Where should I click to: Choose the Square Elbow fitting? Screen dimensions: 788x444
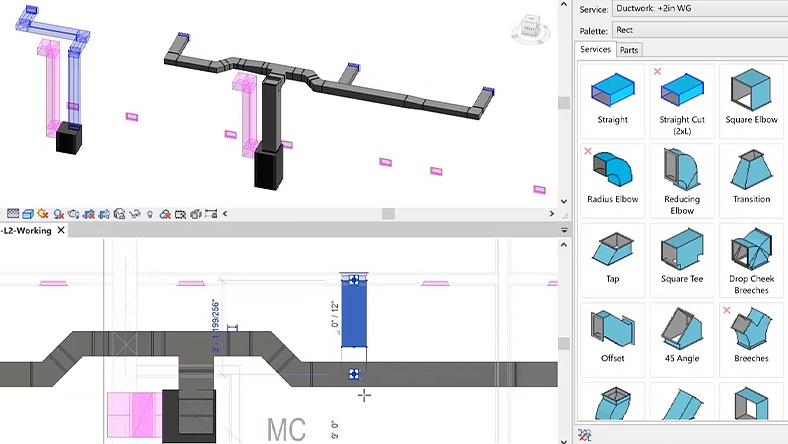751,101
